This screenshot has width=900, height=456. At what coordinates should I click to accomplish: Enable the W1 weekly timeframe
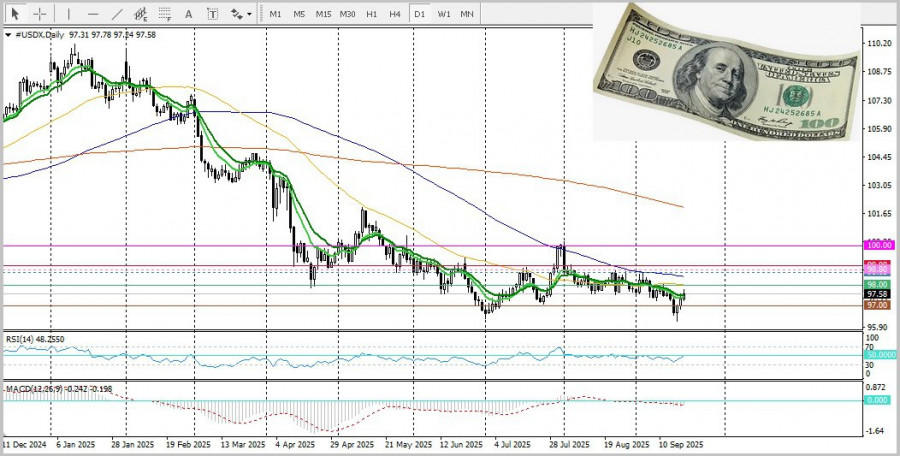[443, 14]
